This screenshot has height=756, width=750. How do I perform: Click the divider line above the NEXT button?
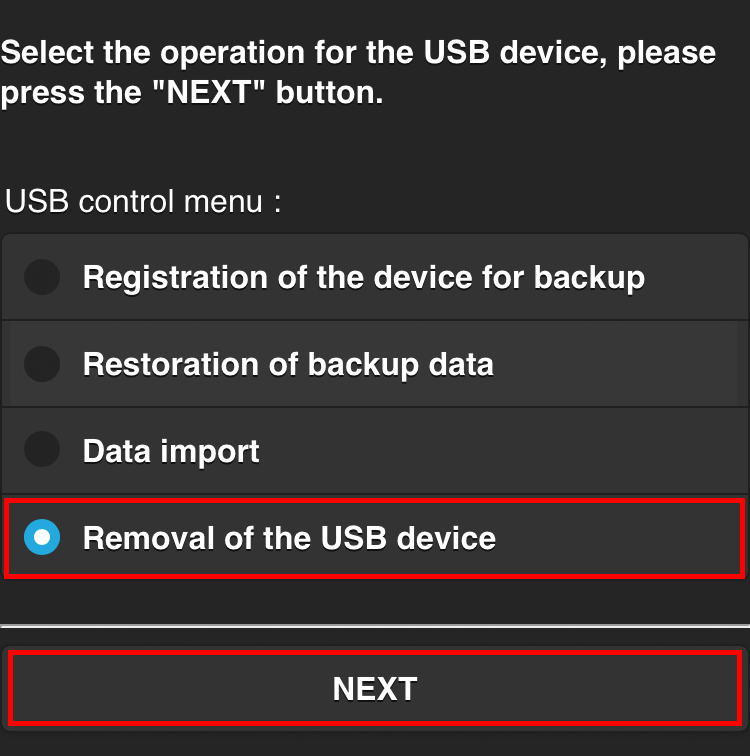375,626
